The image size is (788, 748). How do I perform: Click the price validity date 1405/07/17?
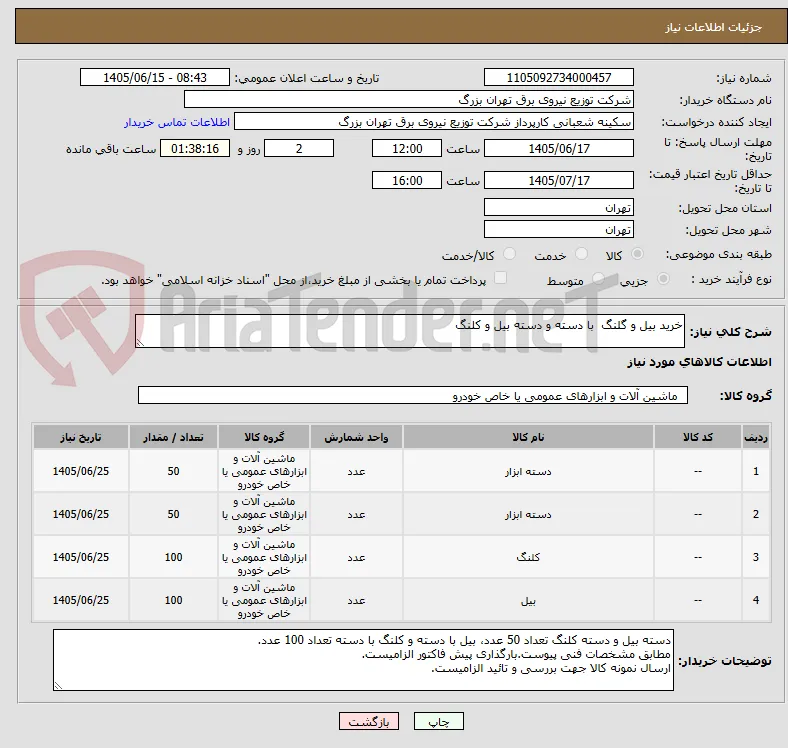pyautogui.click(x=559, y=180)
